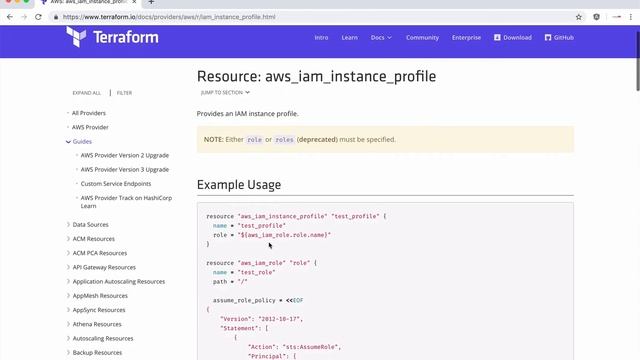Click the padlock site security icon
640x360 pixels.
click(x=56, y=17)
